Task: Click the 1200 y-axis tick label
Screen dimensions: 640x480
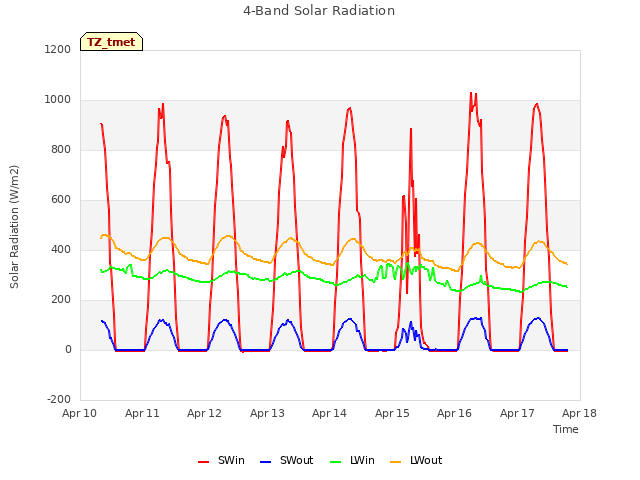Action: click(58, 49)
